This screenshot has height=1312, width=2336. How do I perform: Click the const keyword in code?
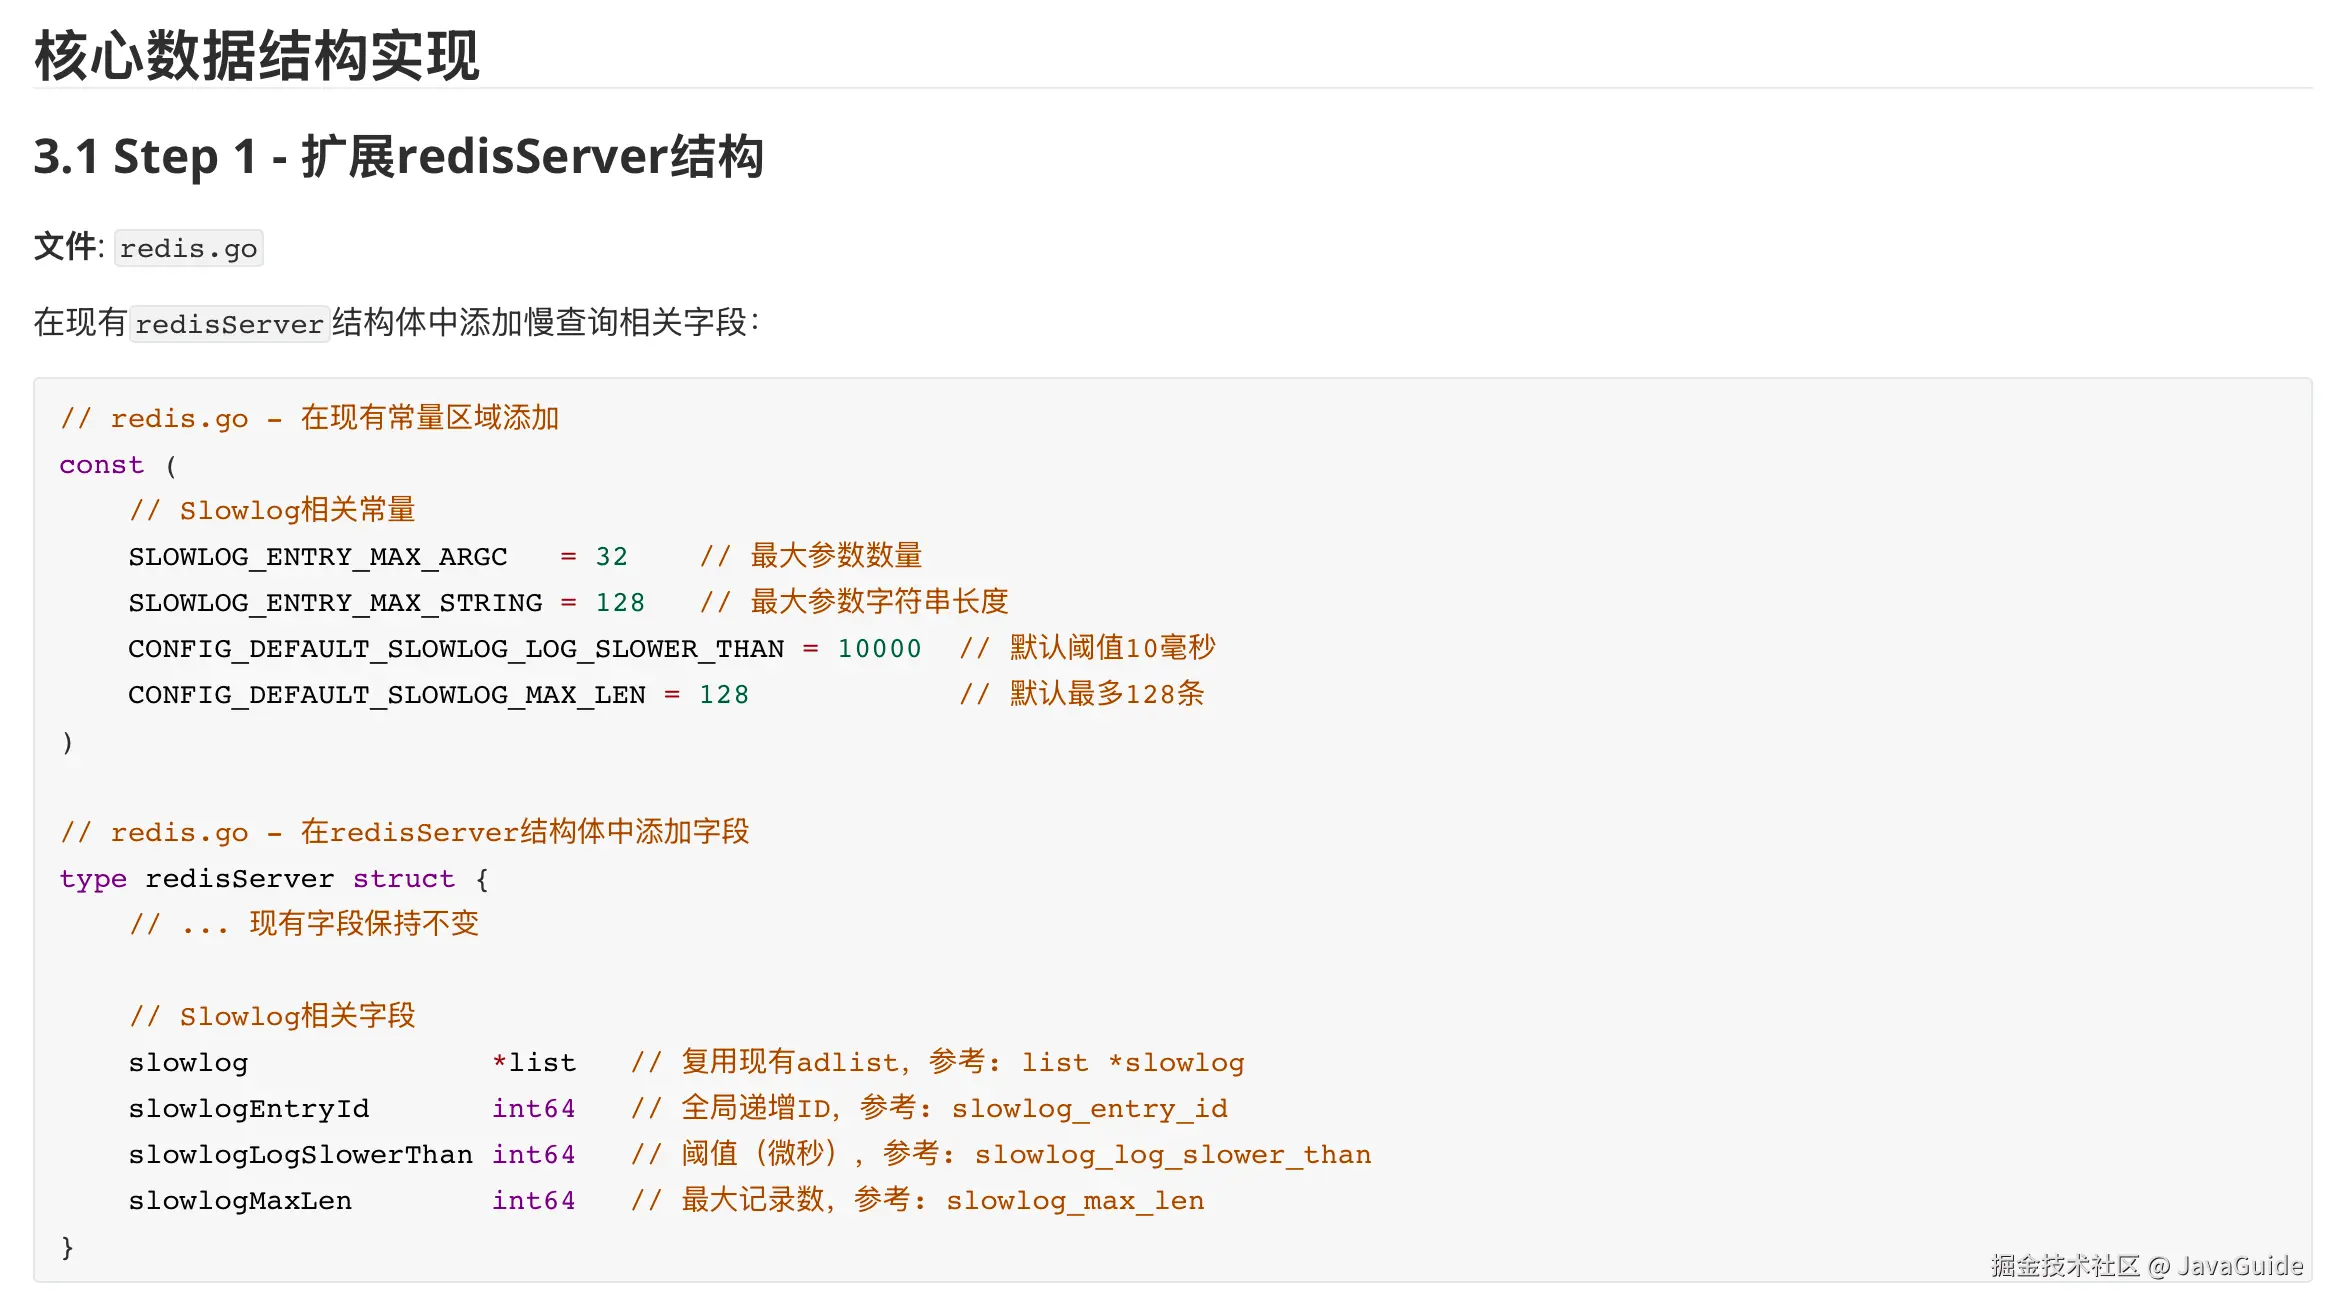tap(101, 465)
